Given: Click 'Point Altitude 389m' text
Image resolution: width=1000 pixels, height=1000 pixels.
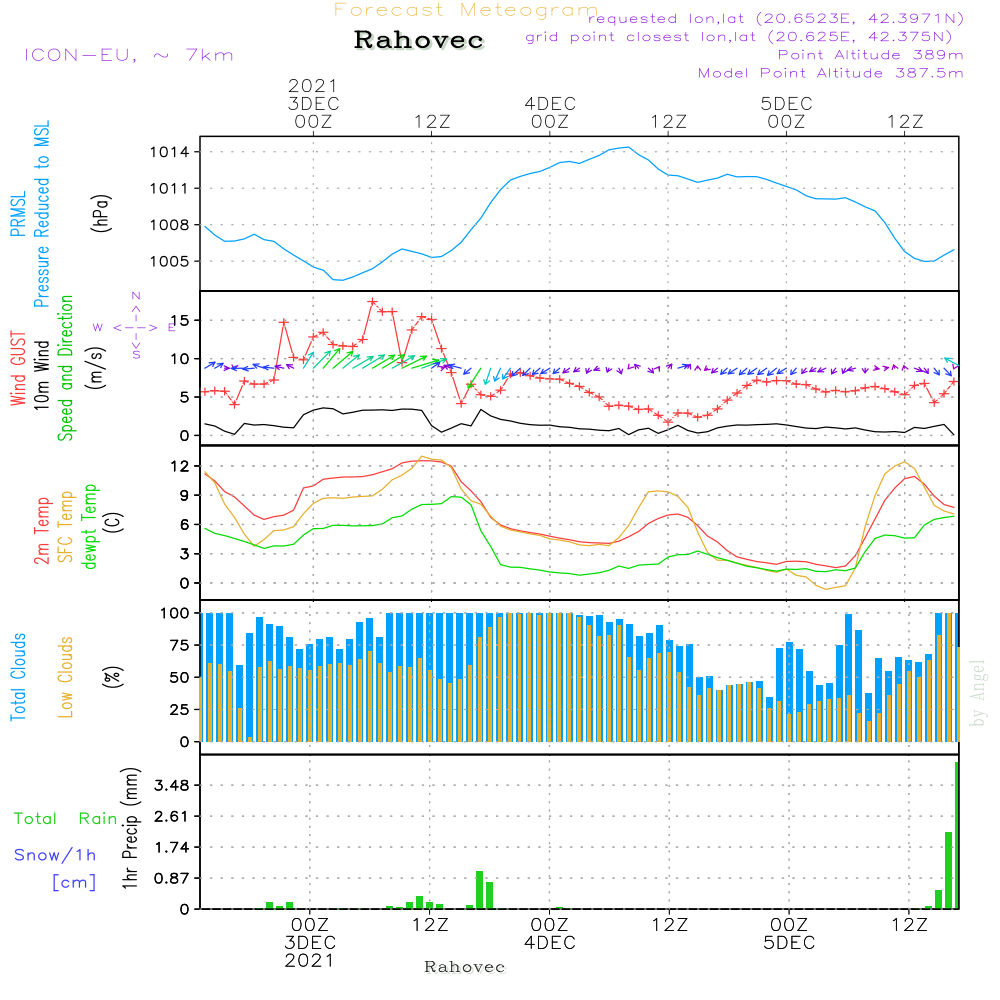Looking at the screenshot, I should 871,55.
